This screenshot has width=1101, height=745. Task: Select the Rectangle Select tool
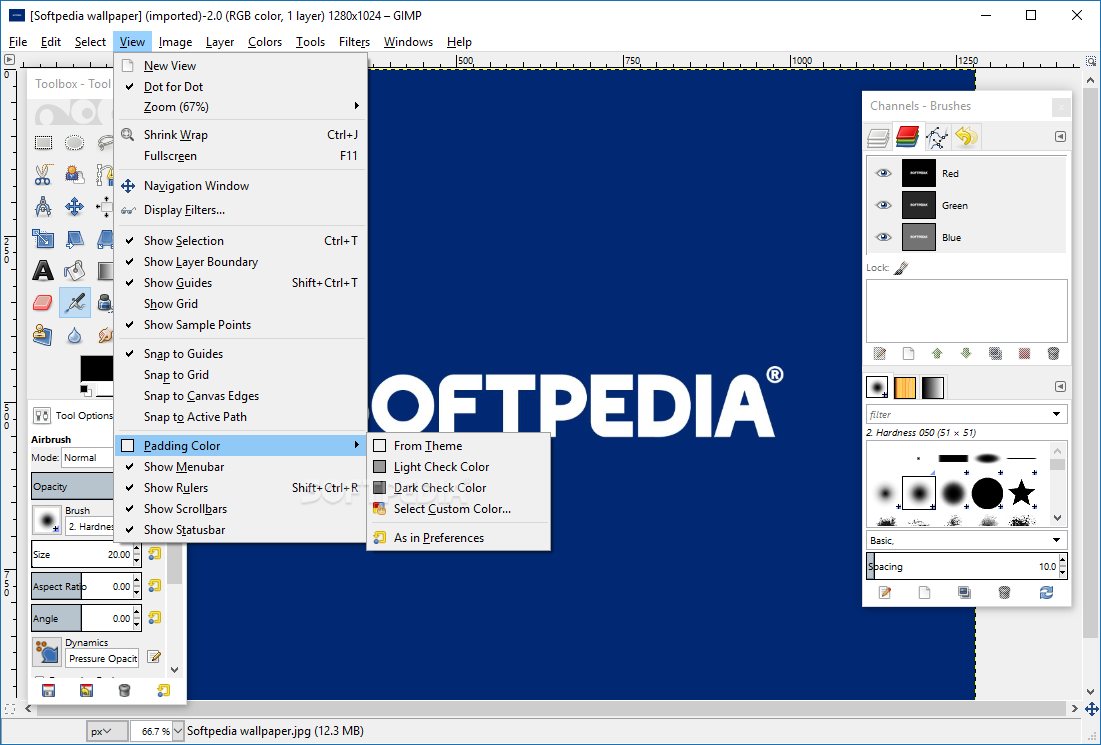pos(44,143)
